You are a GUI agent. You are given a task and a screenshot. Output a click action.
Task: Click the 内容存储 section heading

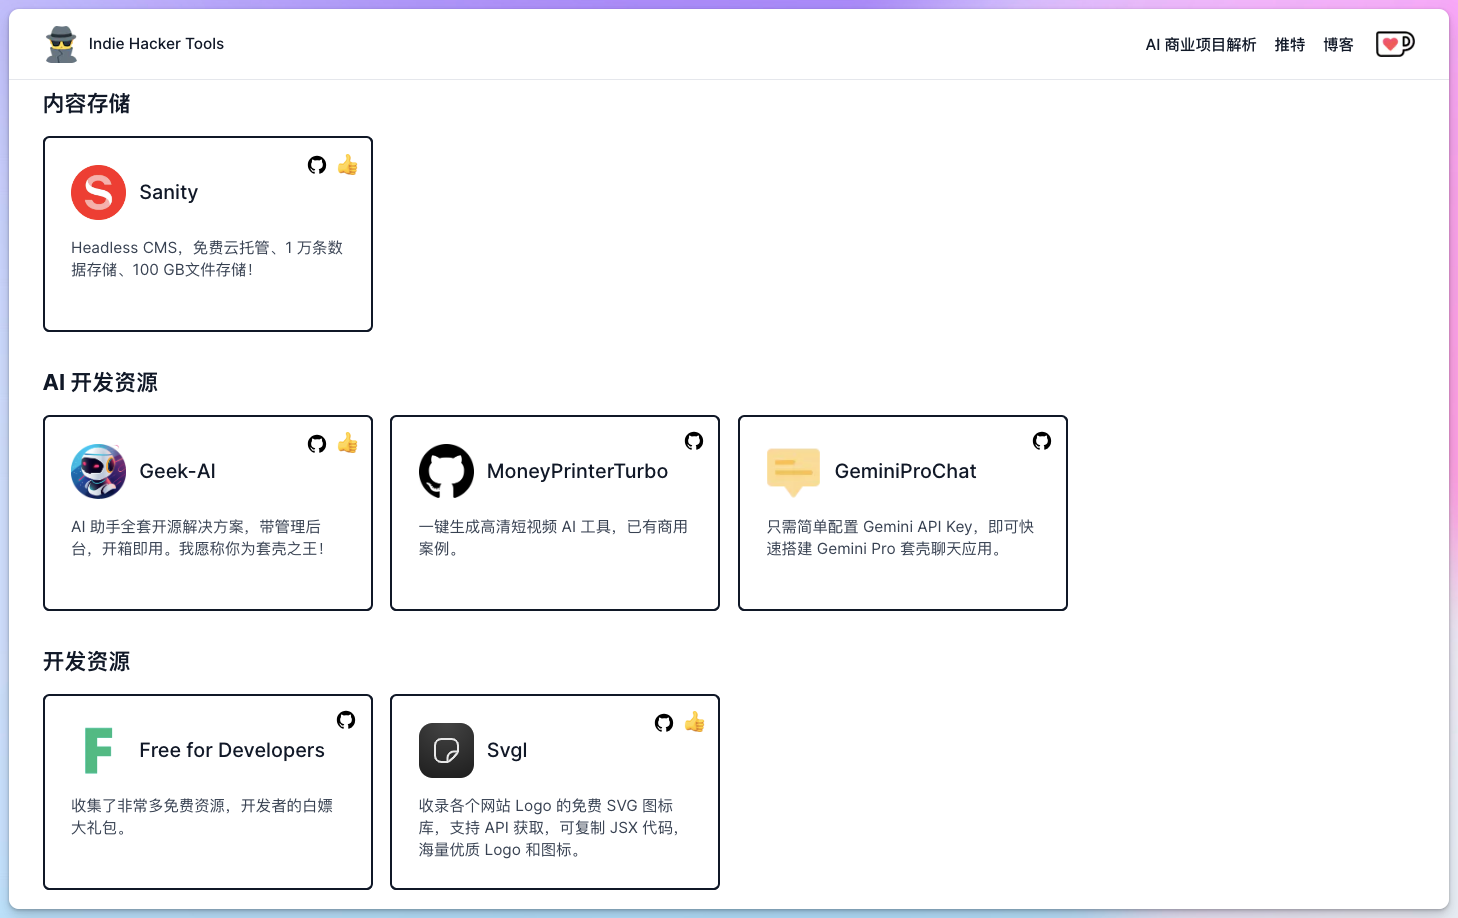pyautogui.click(x=87, y=103)
